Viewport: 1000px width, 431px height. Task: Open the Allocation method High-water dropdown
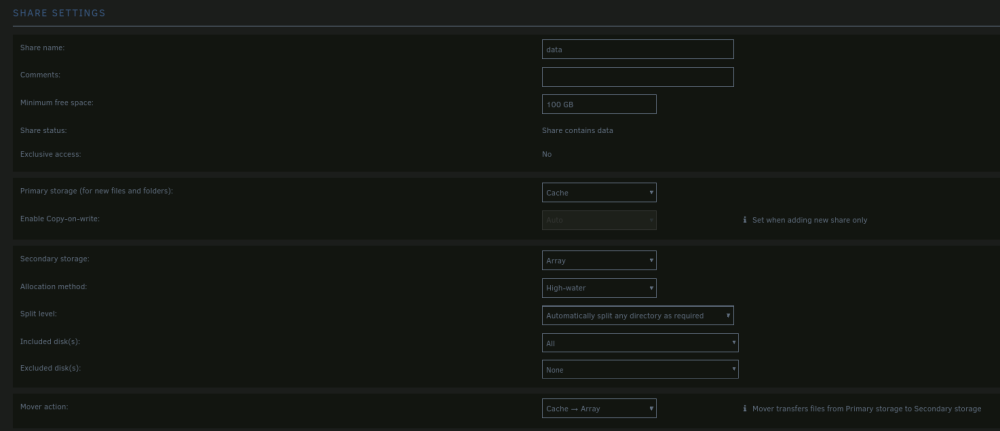click(599, 288)
